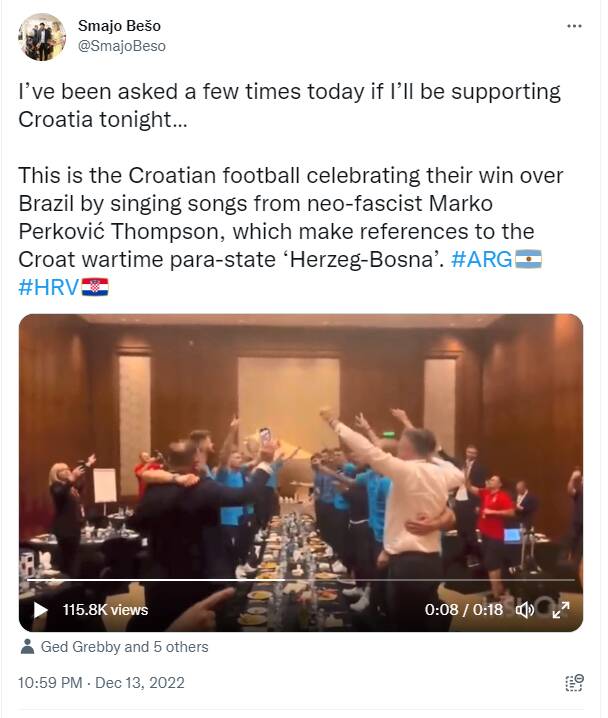Click the Argentina flag emoji
This screenshot has height=718, width=608.
tap(527, 261)
